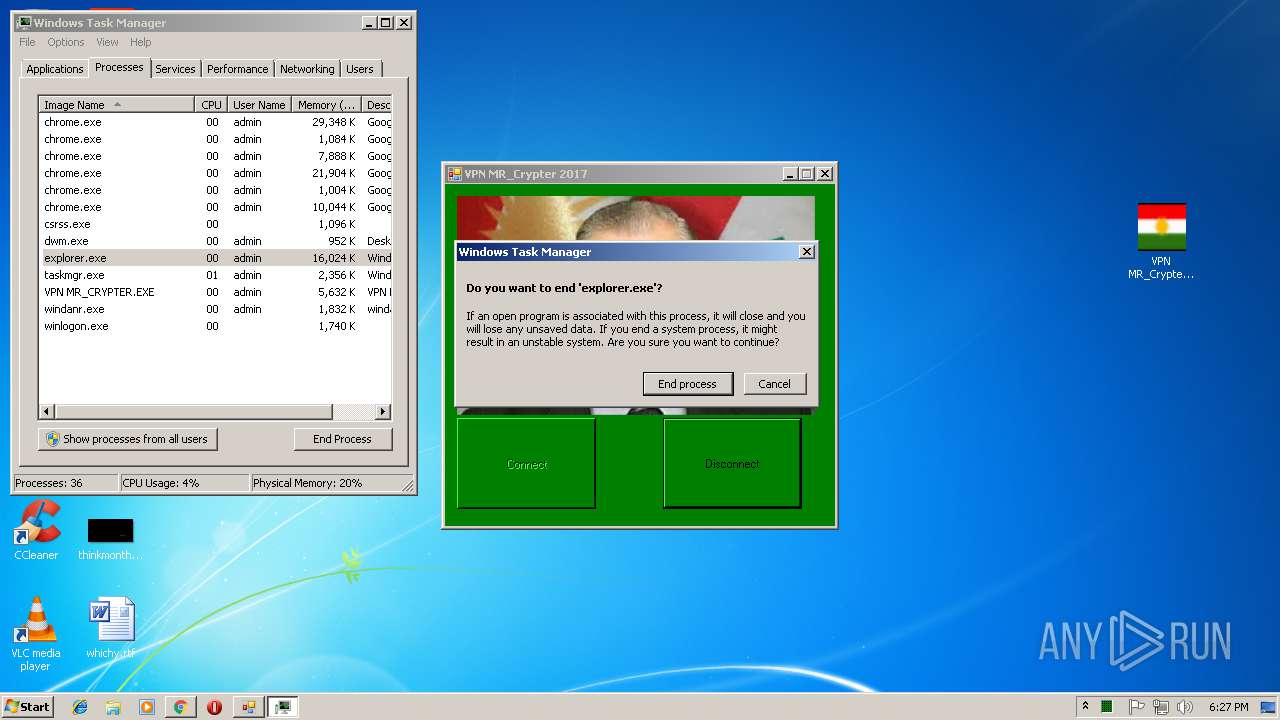Select the taskmgr.exe process row
The height and width of the screenshot is (720, 1280).
tap(215, 275)
